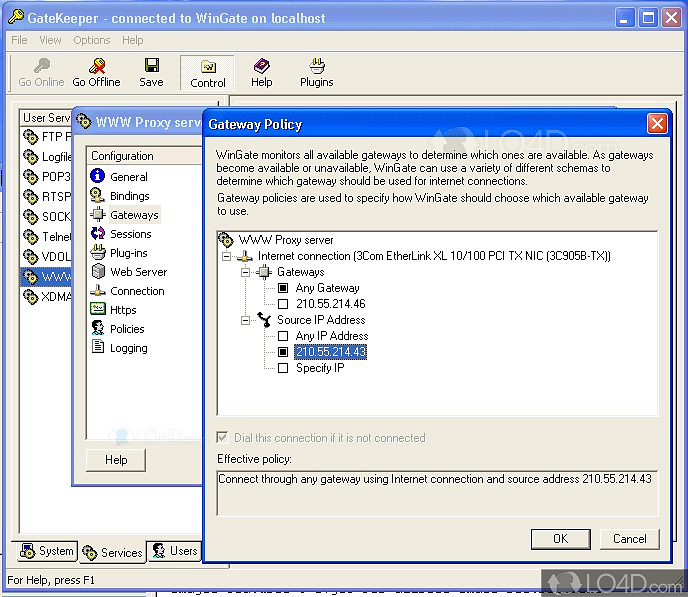The image size is (688, 597).
Task: Select the Connection icon in Configuration list
Action: 97,290
